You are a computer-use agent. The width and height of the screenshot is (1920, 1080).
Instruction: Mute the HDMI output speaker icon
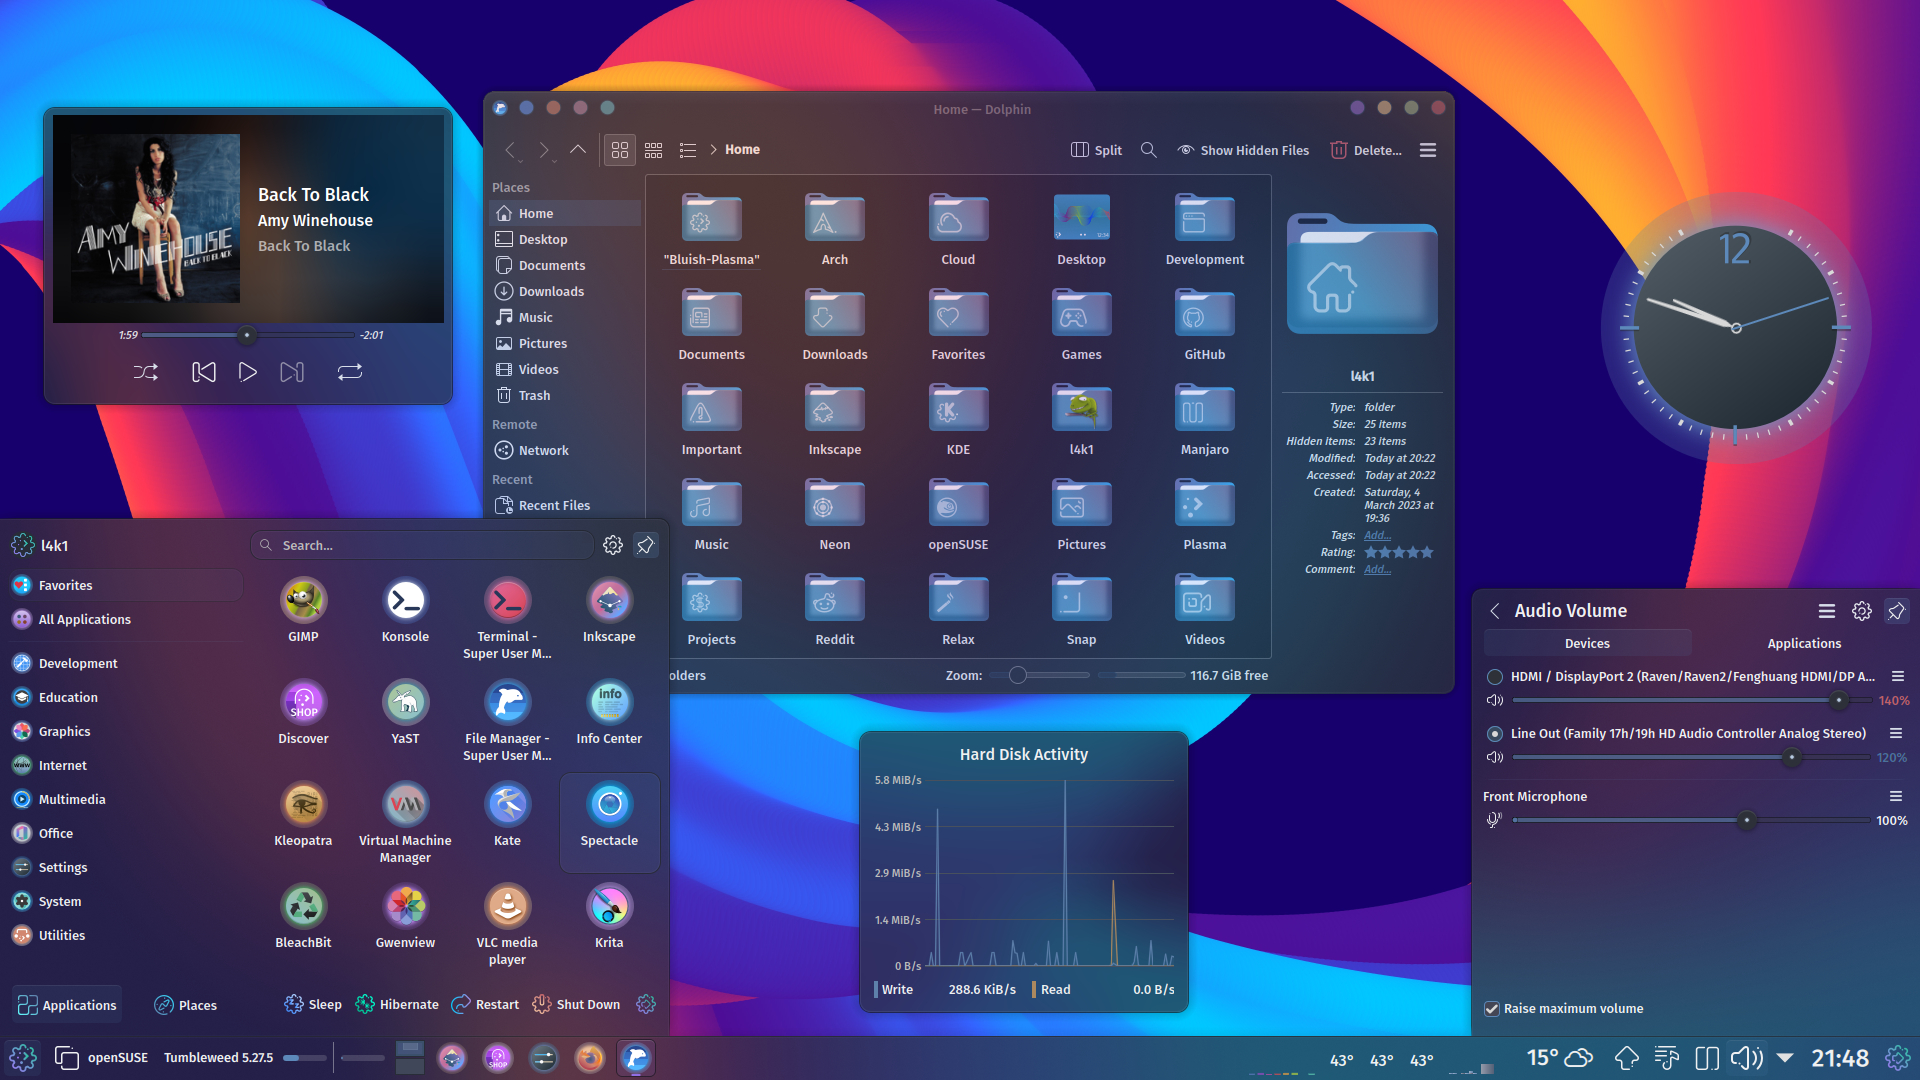(1495, 701)
